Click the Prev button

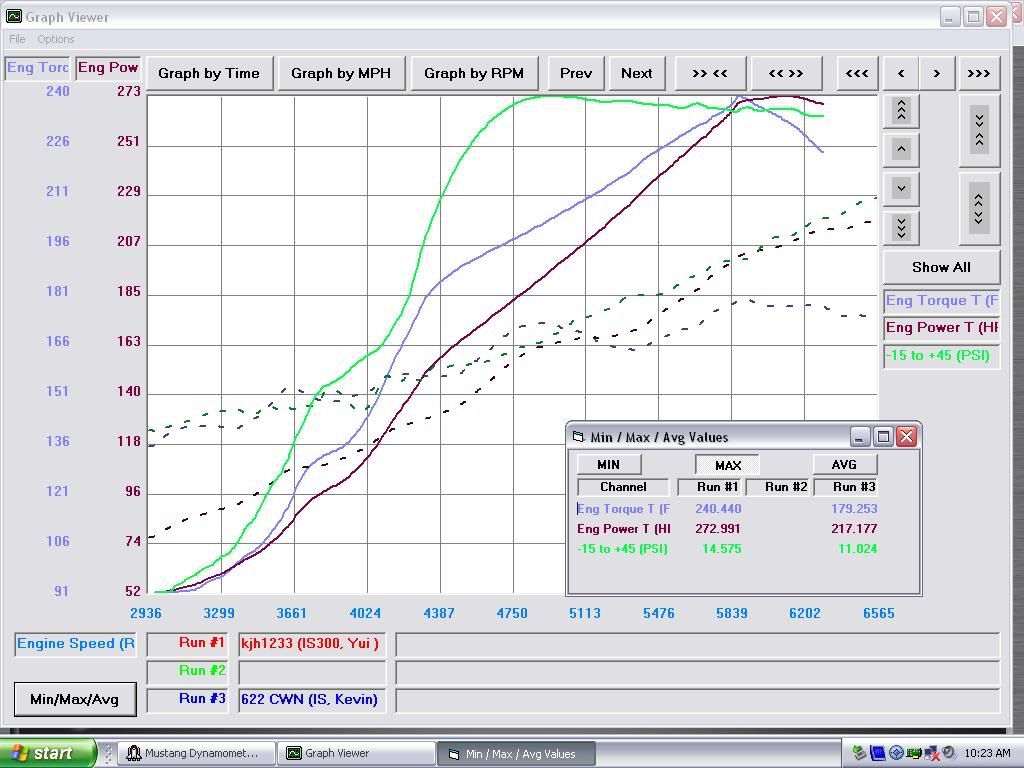pos(575,73)
